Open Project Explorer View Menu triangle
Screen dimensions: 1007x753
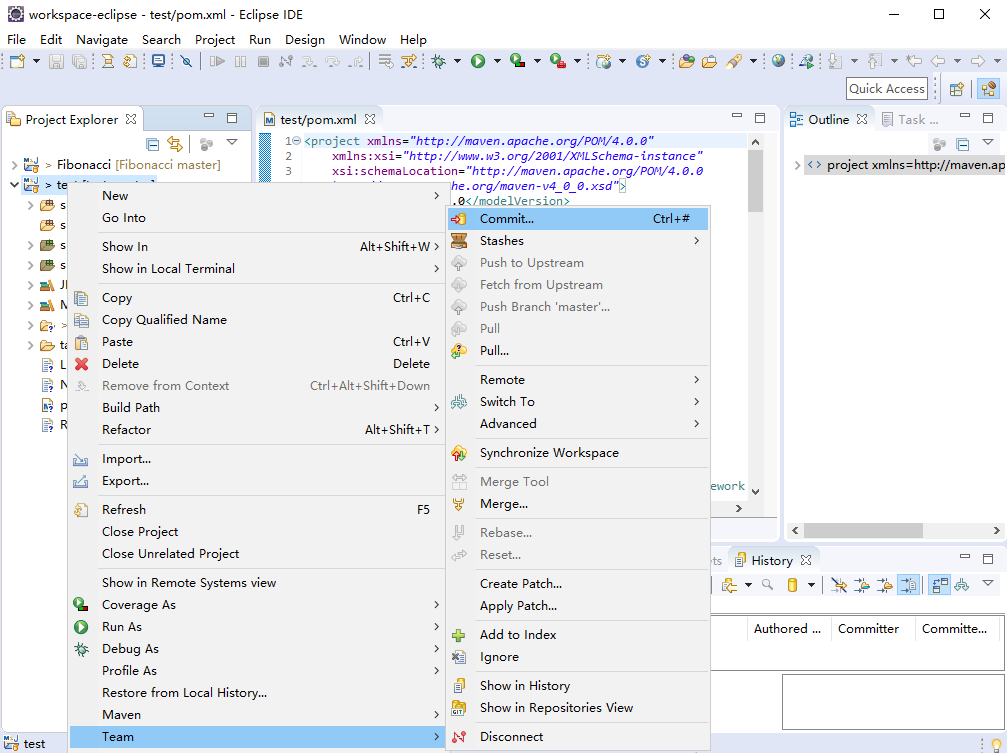[x=232, y=142]
